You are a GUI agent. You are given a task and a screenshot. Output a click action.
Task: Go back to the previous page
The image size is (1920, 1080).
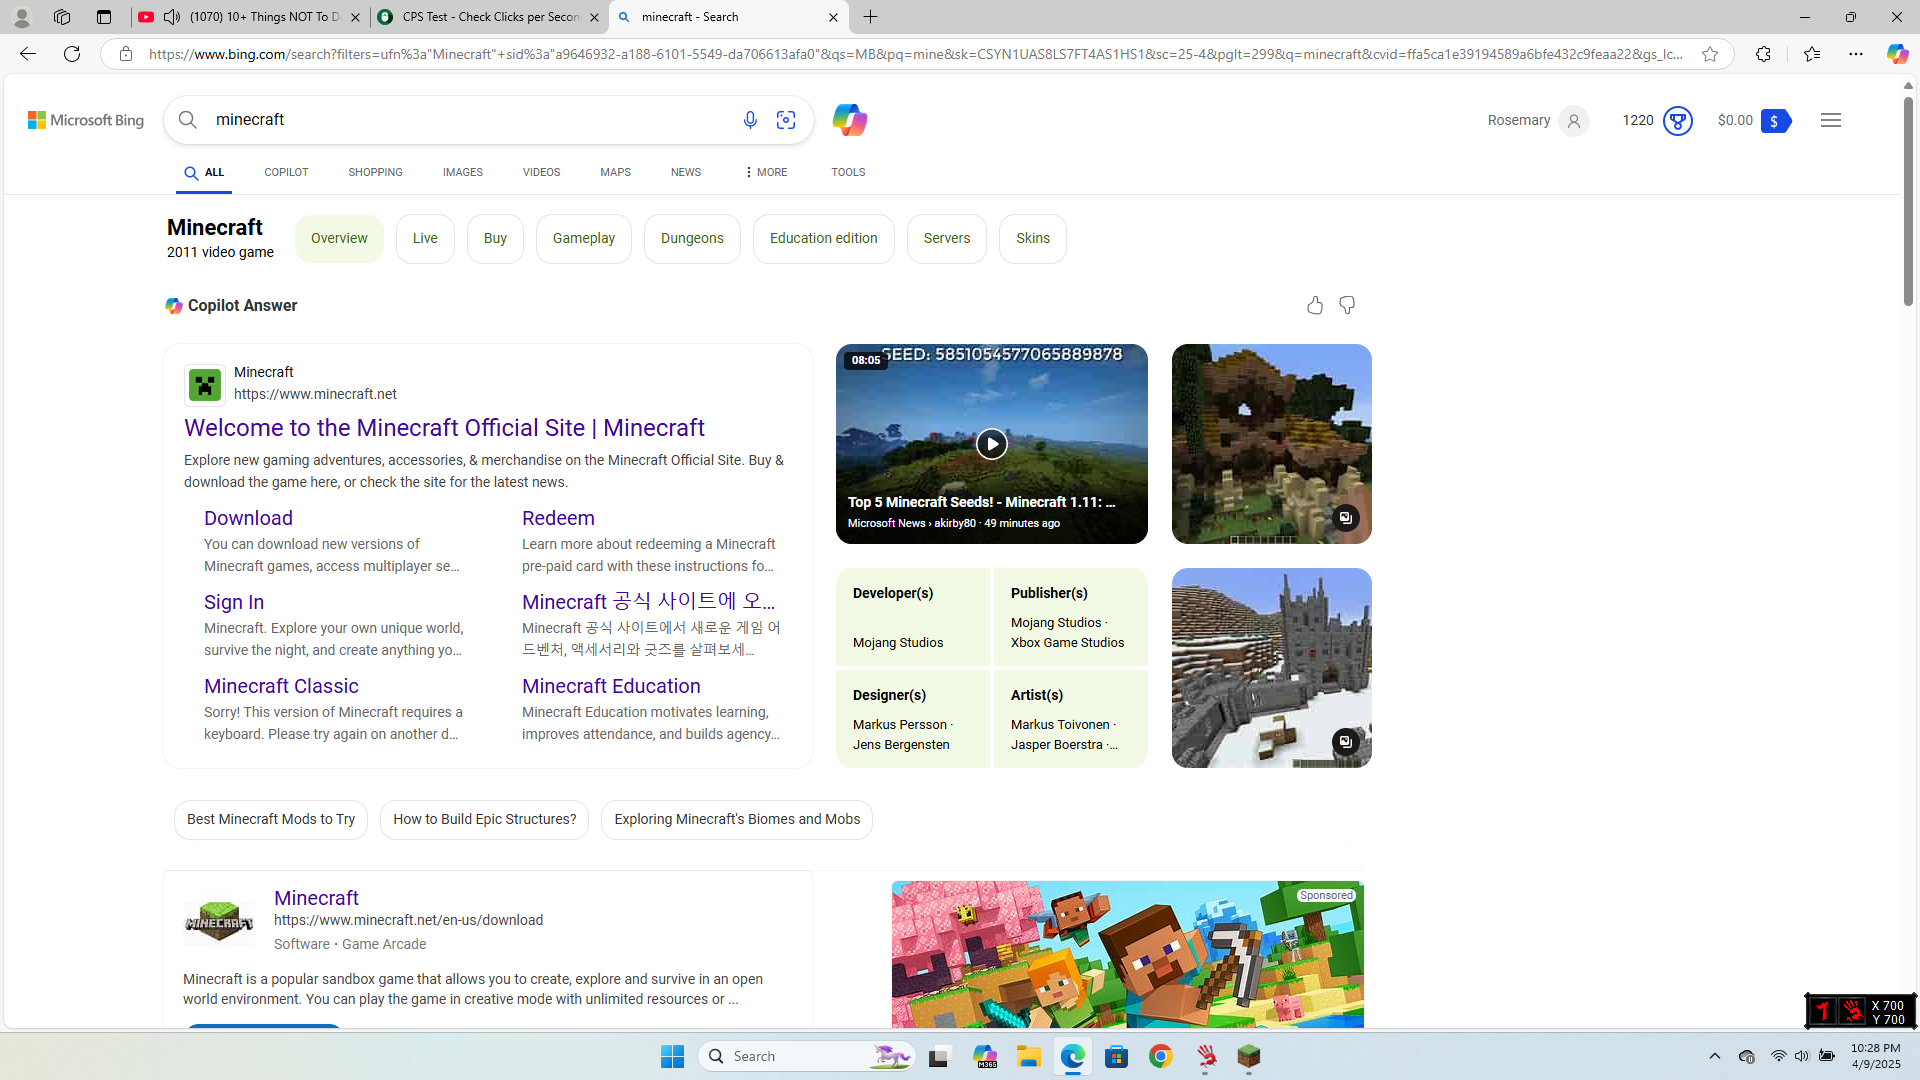pos(27,54)
